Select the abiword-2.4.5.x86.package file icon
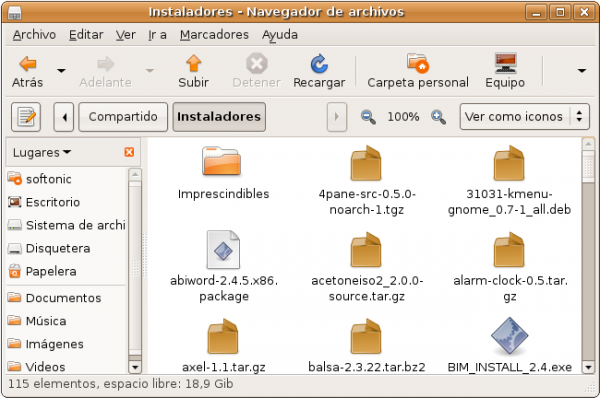The height and width of the screenshot is (398, 600). [223, 250]
